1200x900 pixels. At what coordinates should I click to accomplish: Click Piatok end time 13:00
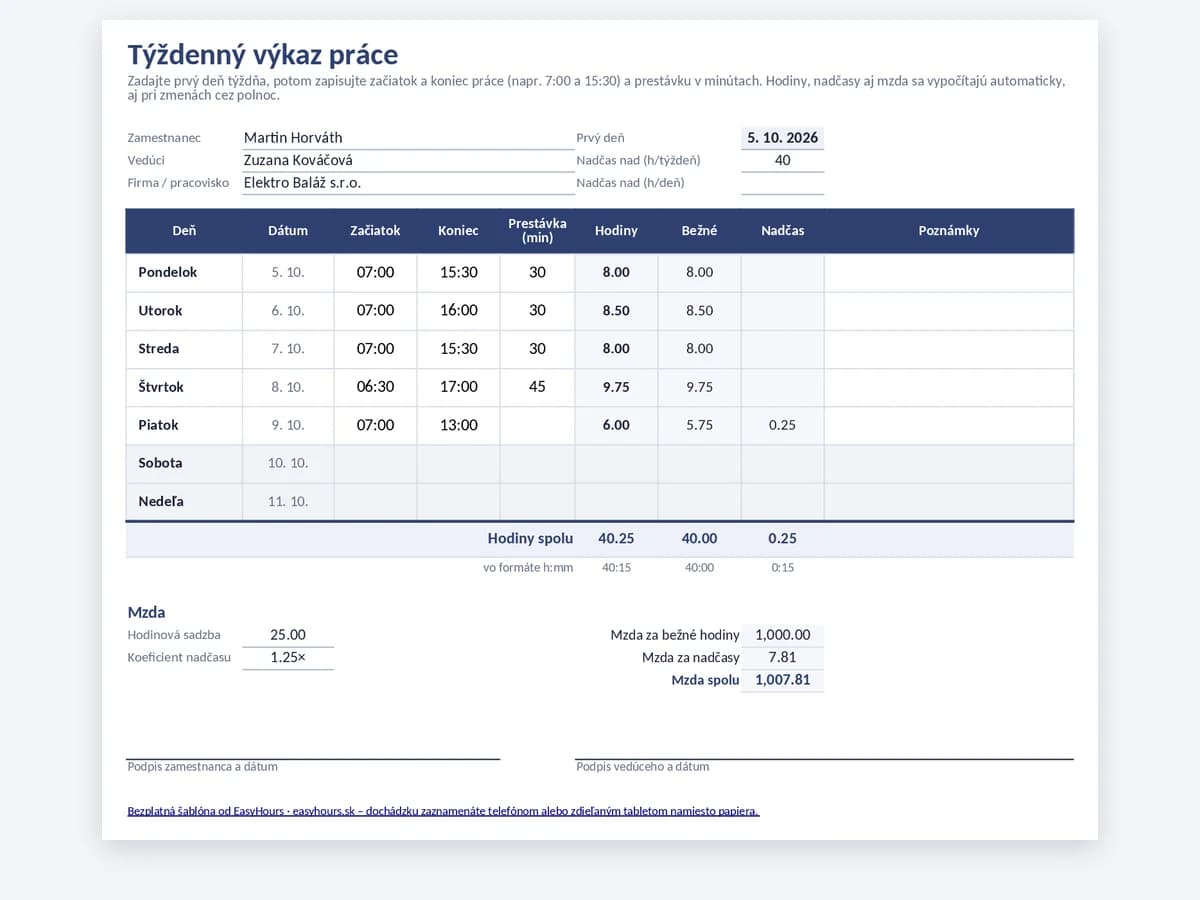tap(458, 425)
